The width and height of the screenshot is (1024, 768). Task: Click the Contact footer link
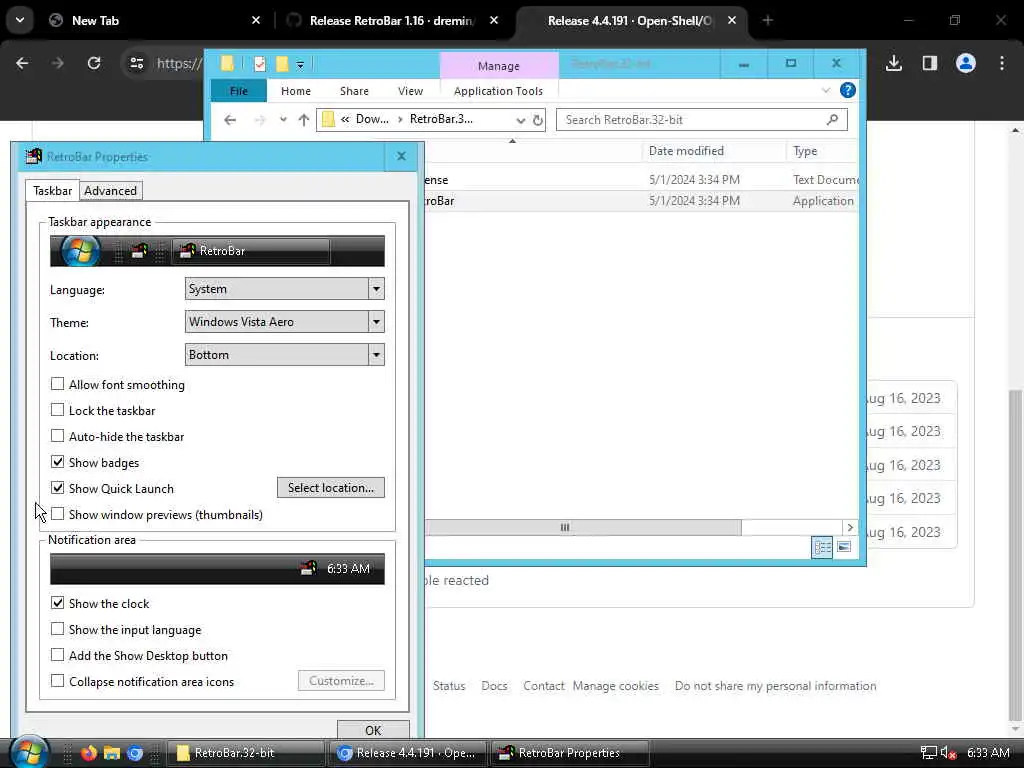click(543, 686)
